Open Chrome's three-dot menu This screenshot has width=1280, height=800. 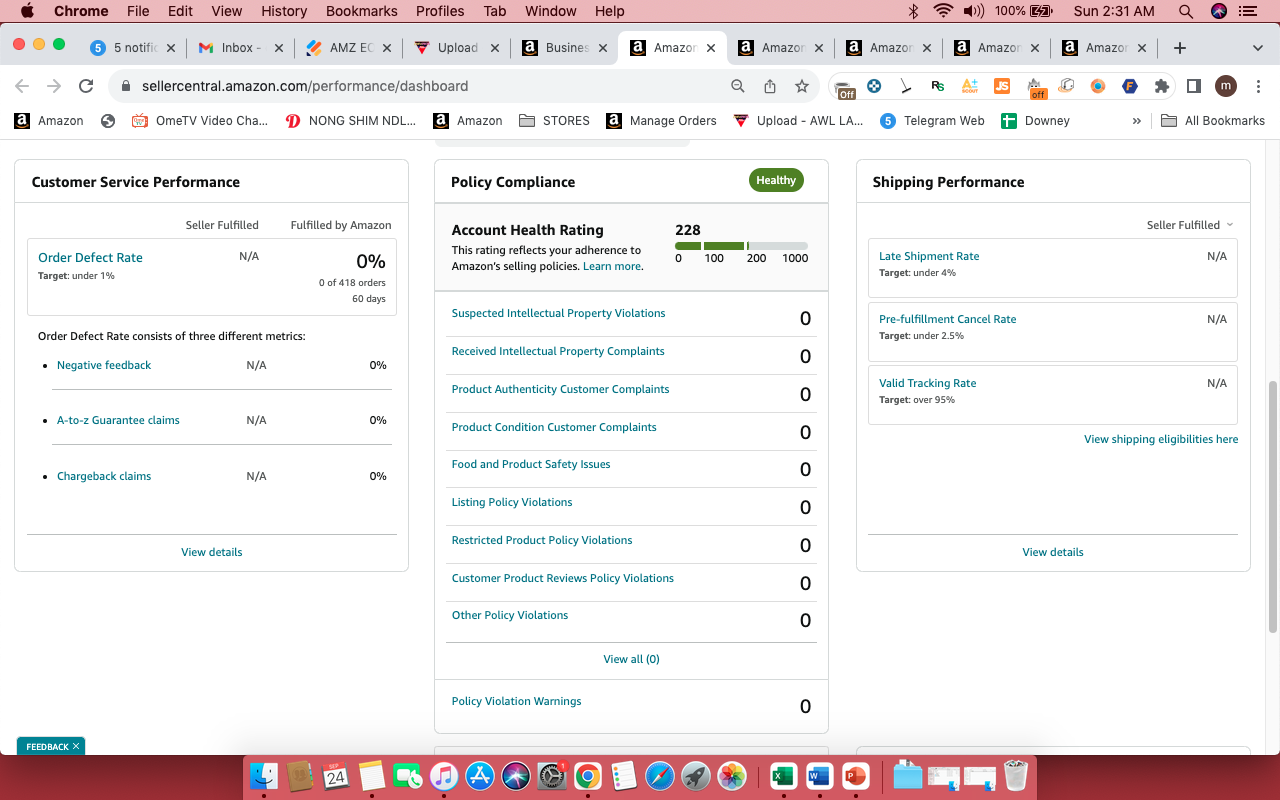pyautogui.click(x=1256, y=86)
